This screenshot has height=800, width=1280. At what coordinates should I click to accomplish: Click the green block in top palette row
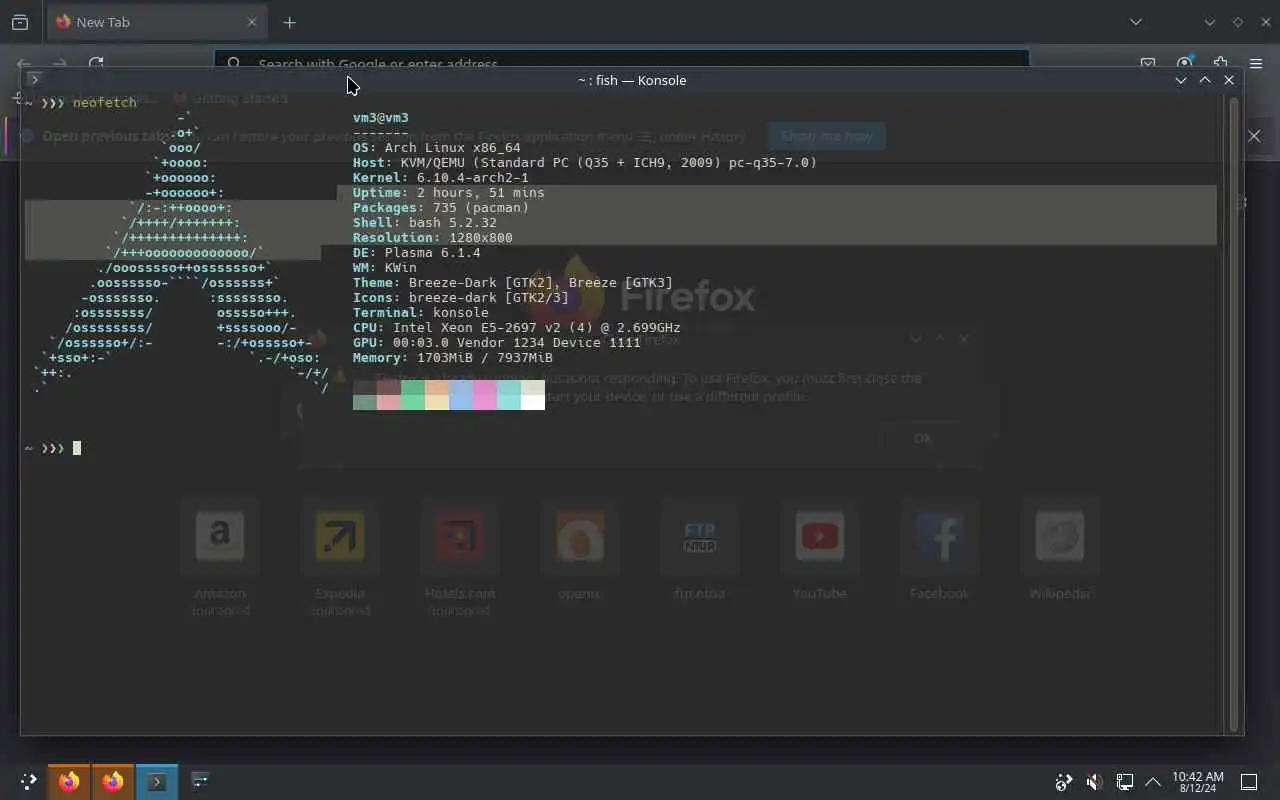tap(413, 387)
